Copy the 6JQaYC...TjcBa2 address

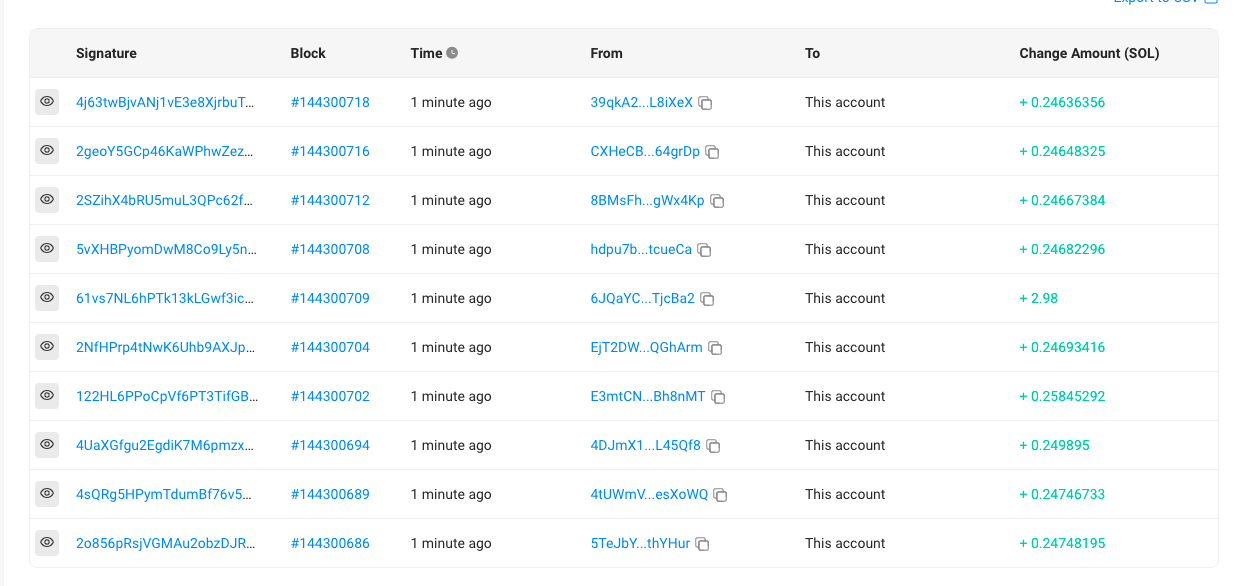[707, 299]
